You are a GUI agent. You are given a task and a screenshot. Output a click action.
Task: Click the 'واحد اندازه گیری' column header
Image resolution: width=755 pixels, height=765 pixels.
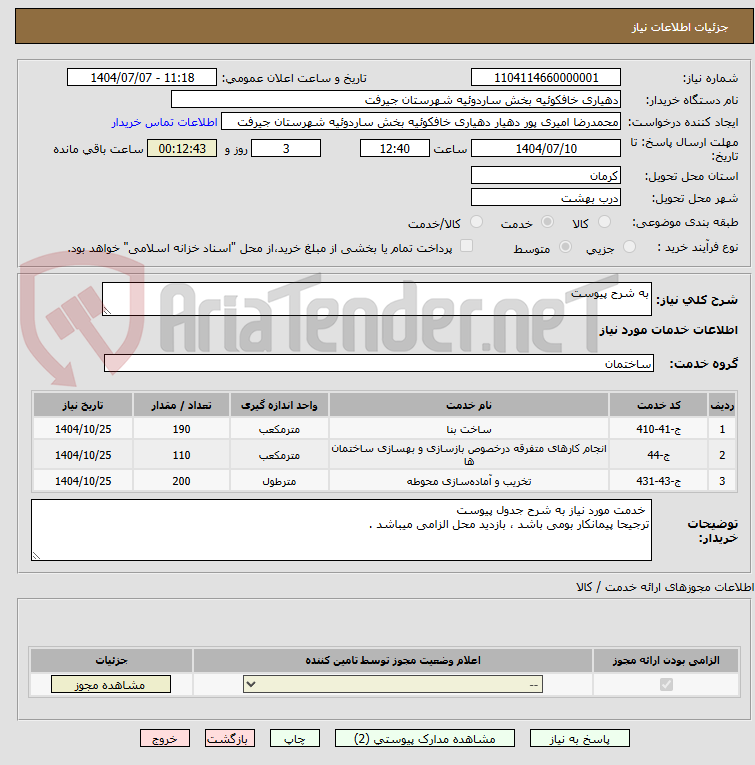click(279, 405)
